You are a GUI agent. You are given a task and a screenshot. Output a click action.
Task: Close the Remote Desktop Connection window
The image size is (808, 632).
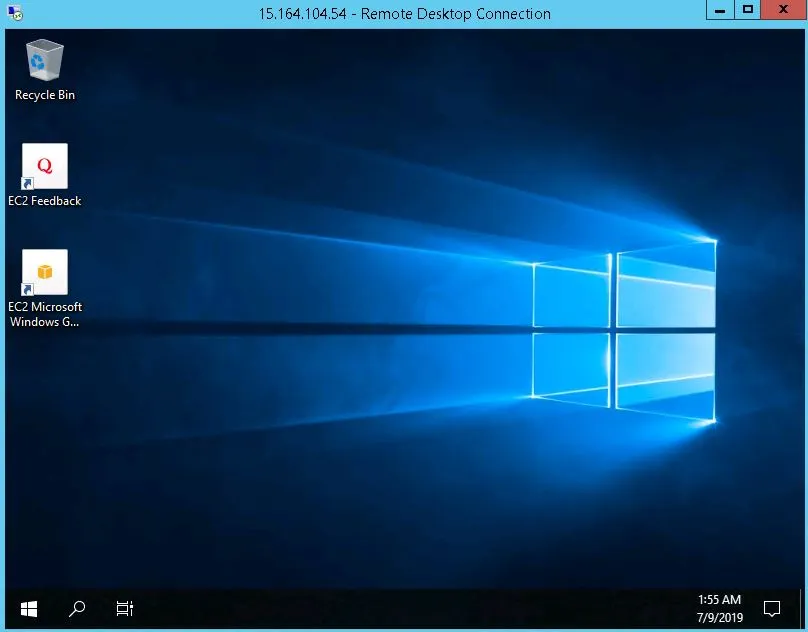pyautogui.click(x=783, y=10)
